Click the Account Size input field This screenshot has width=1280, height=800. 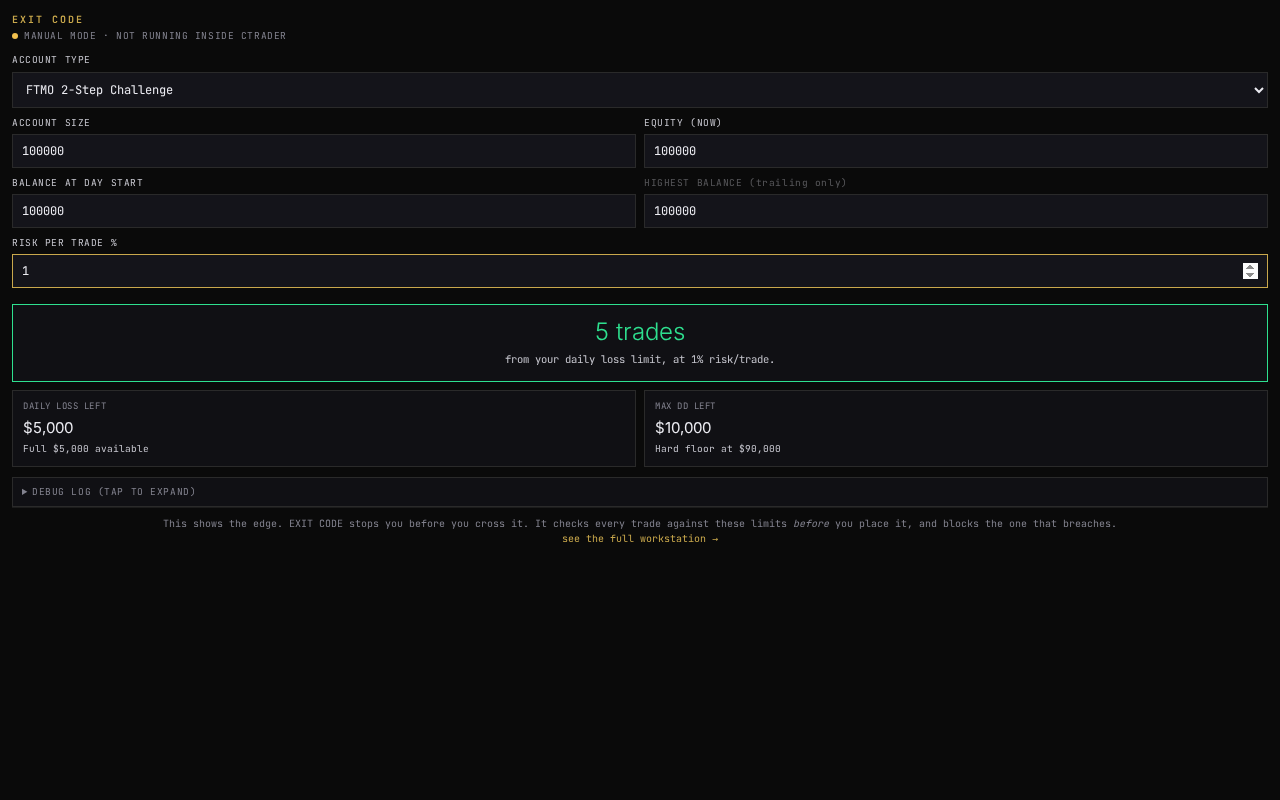pyautogui.click(x=324, y=151)
